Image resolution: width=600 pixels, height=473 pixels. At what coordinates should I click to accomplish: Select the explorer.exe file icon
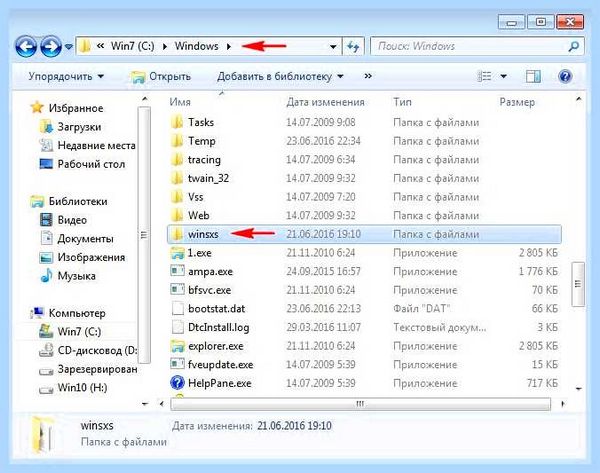click(177, 346)
